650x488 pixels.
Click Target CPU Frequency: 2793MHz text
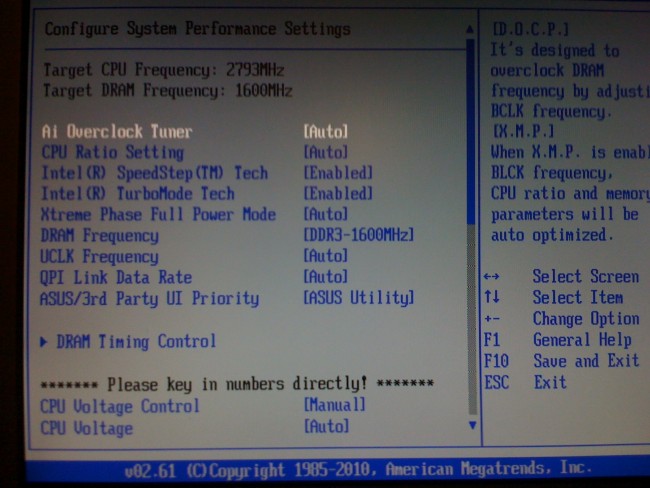[x=164, y=70]
